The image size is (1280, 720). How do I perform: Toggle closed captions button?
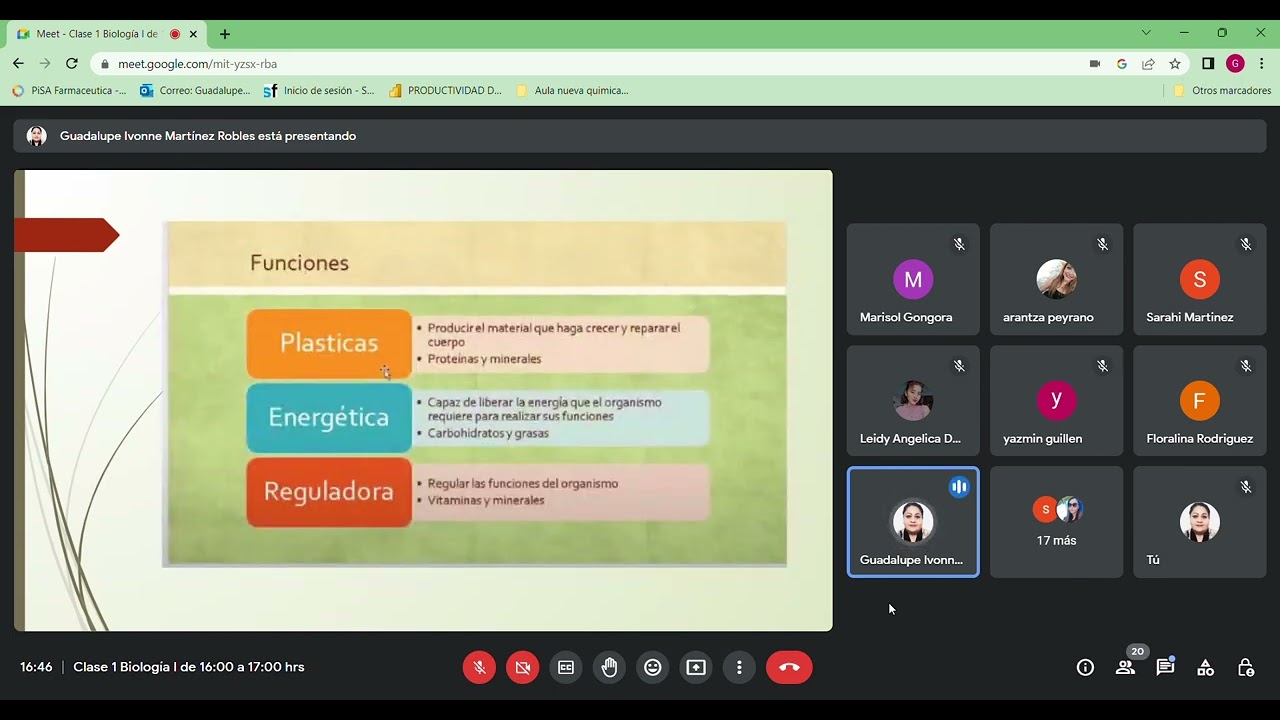point(566,667)
